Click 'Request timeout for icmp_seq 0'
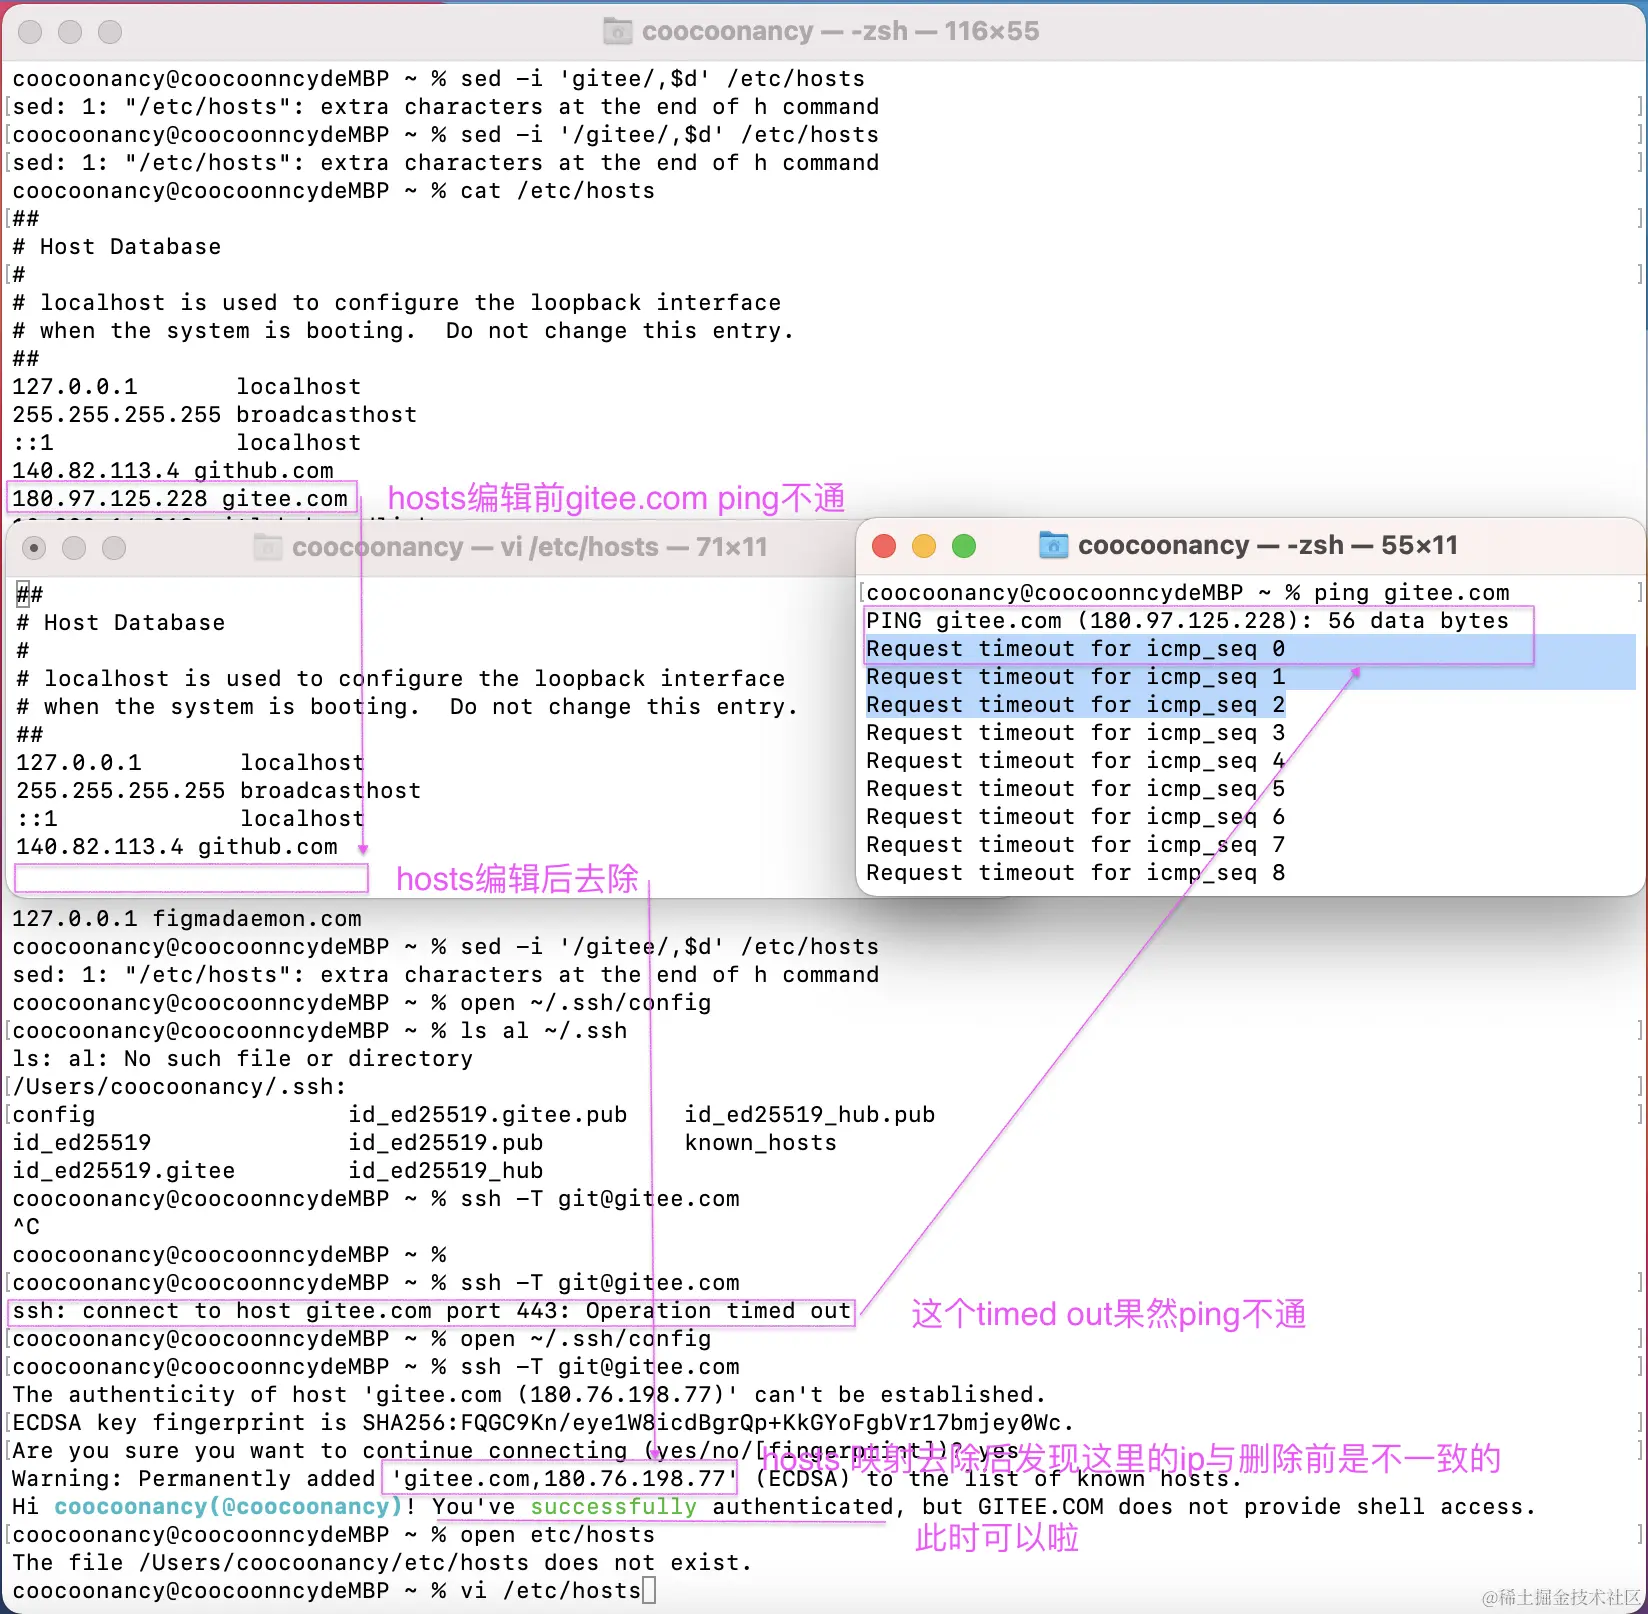Image resolution: width=1648 pixels, height=1614 pixels. click(x=1076, y=649)
